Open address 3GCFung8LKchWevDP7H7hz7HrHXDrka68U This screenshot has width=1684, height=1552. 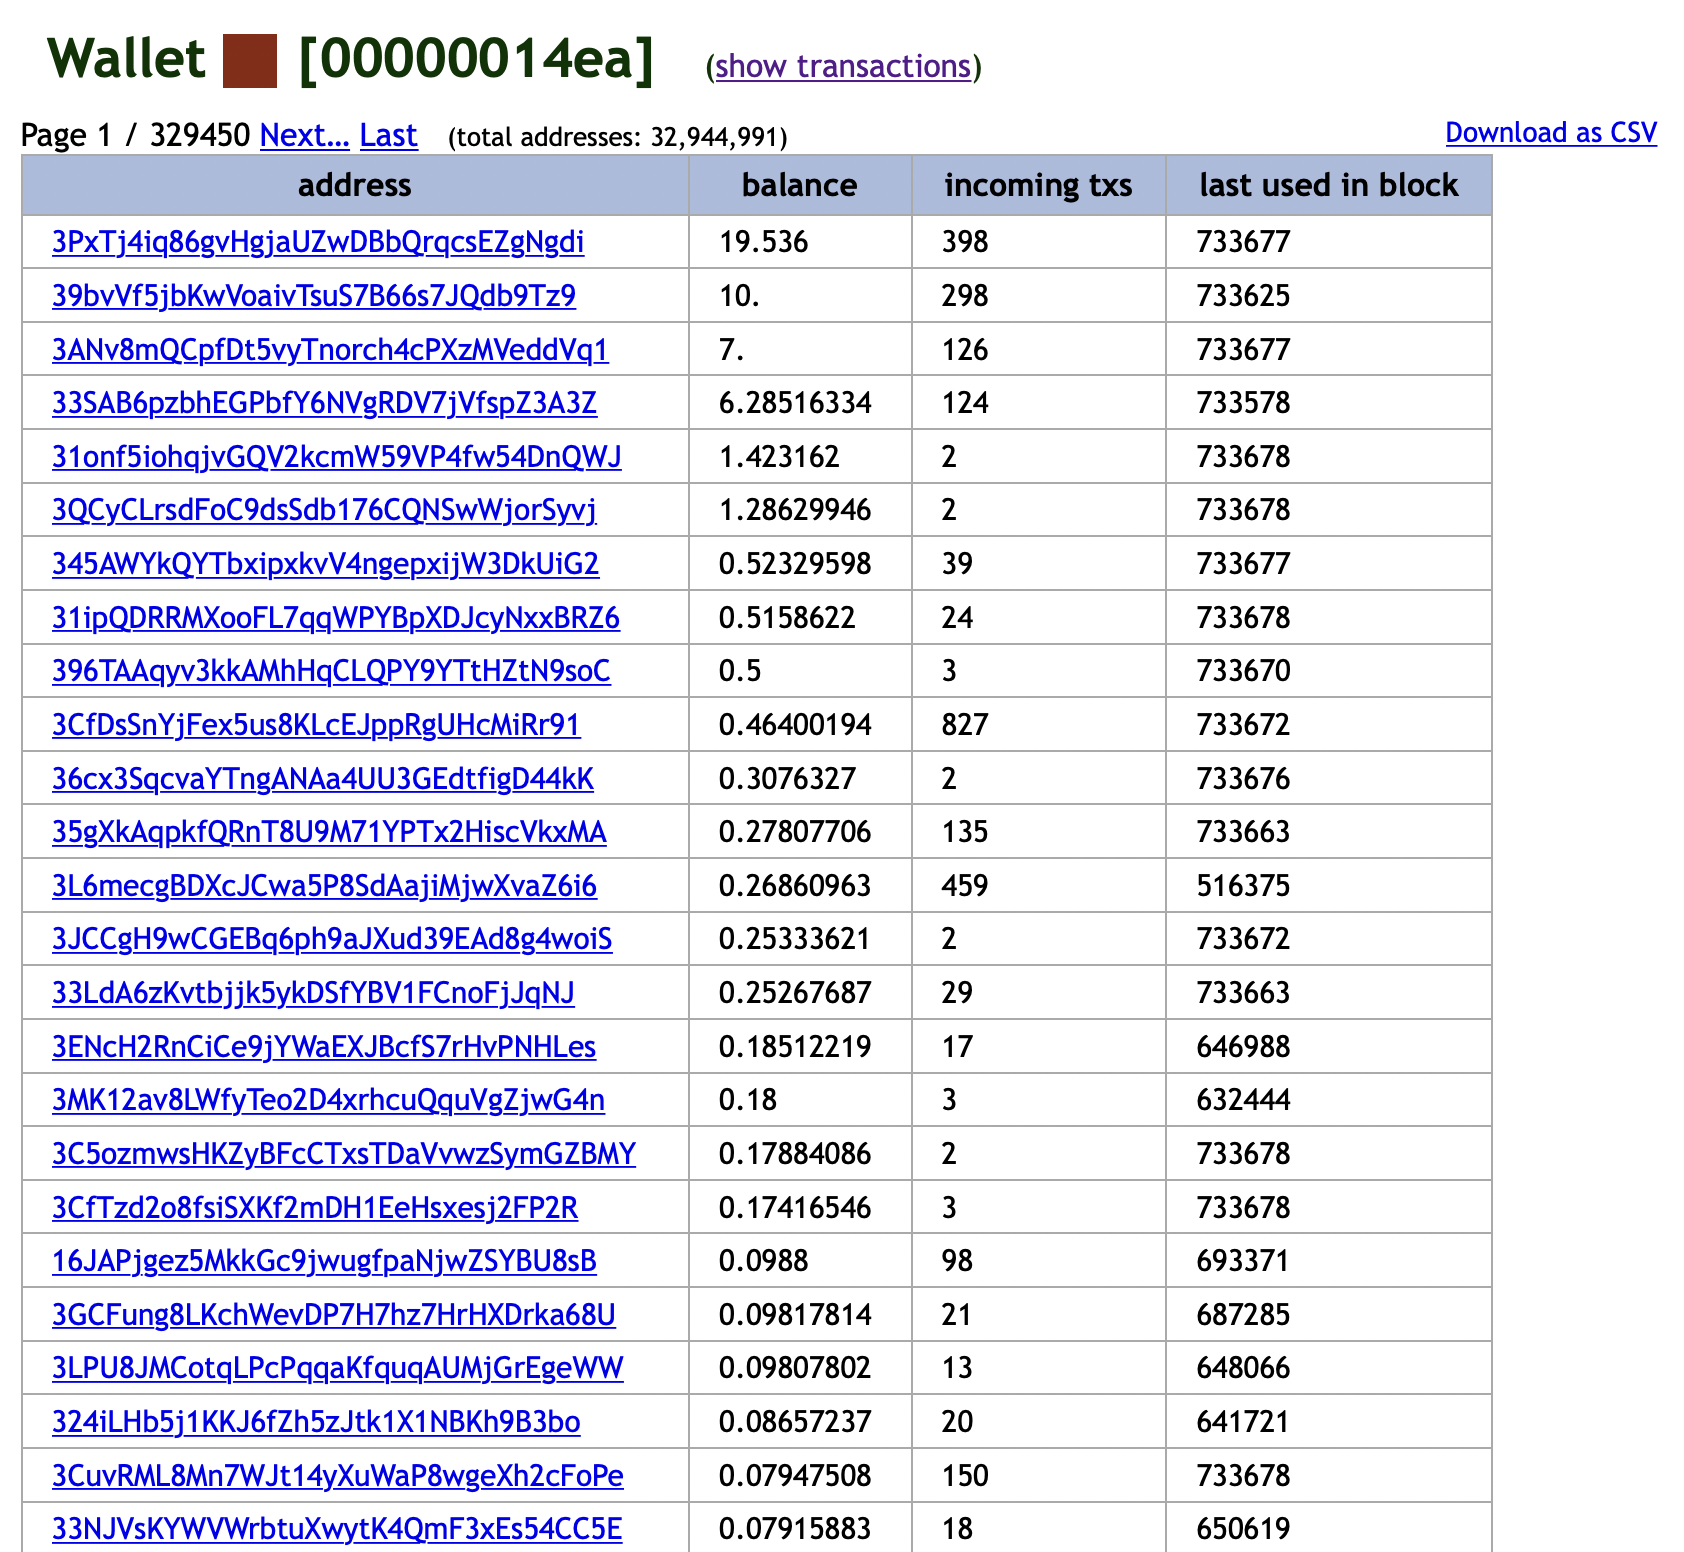coord(334,1315)
